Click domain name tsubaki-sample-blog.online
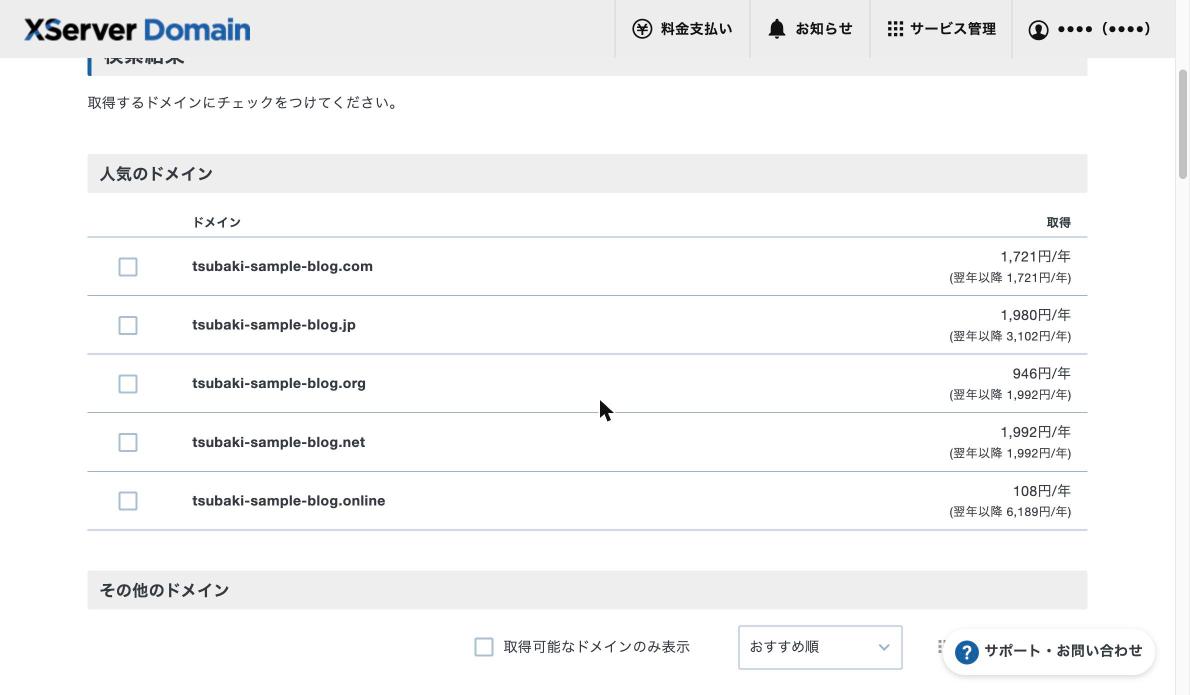 point(288,501)
